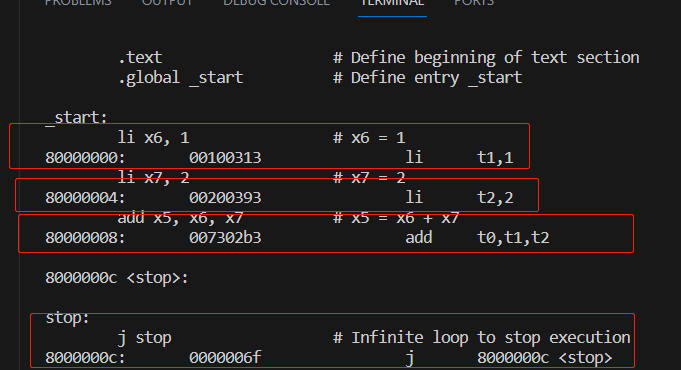Click the .text directive line

[140, 58]
